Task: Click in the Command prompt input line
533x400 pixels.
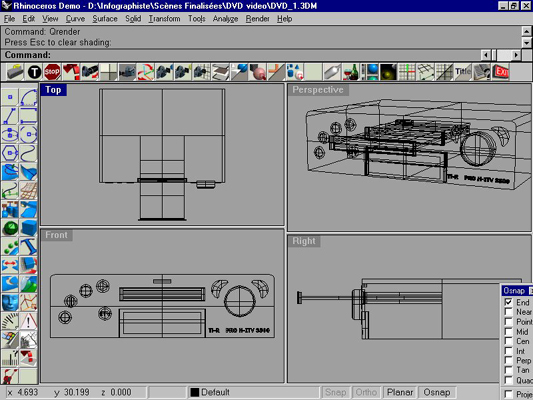Action: [x=241, y=55]
